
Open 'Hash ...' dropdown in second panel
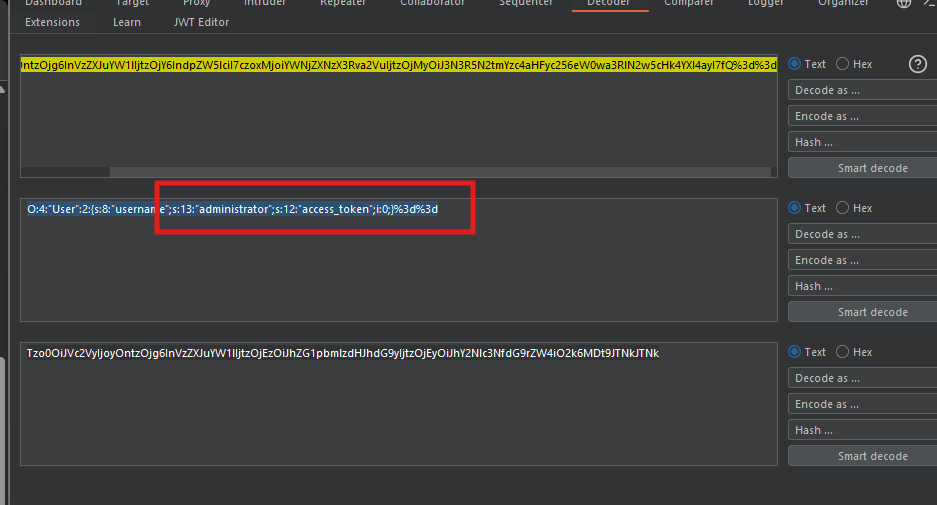click(862, 286)
